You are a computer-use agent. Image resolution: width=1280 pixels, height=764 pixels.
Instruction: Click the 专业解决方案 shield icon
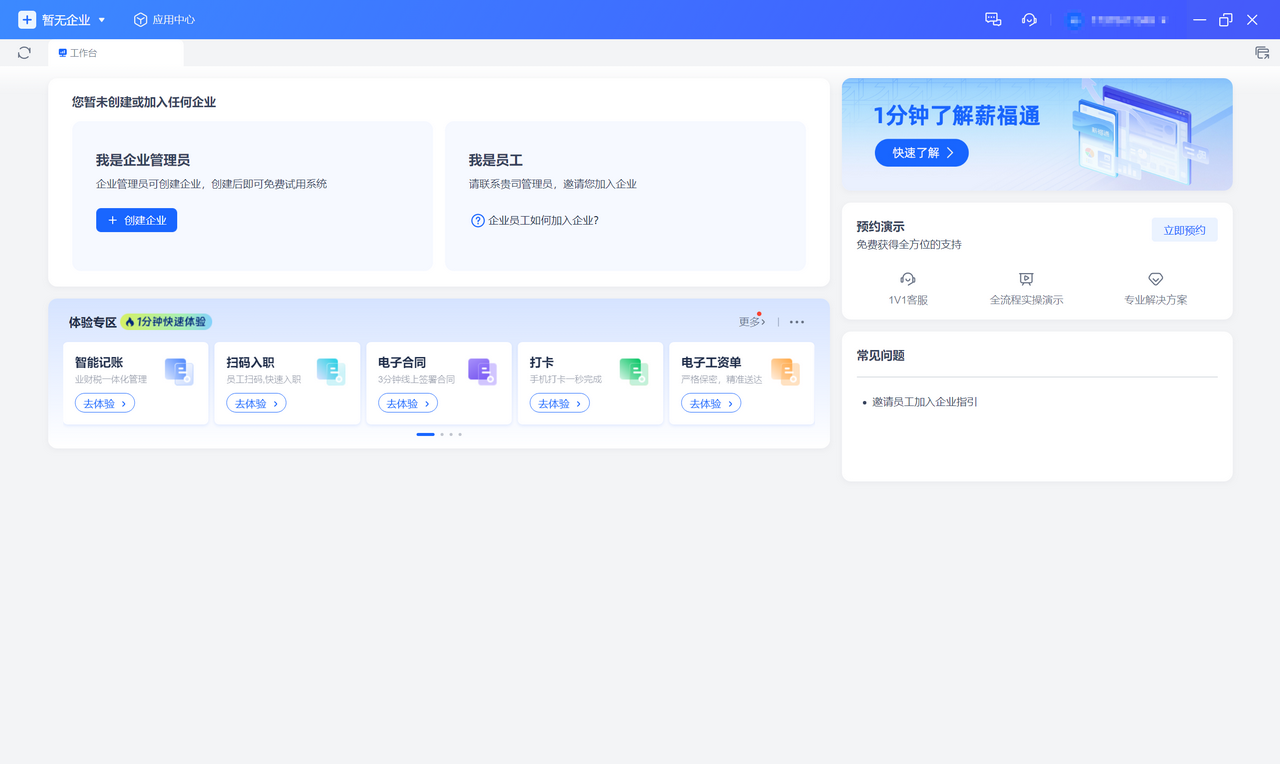1155,279
